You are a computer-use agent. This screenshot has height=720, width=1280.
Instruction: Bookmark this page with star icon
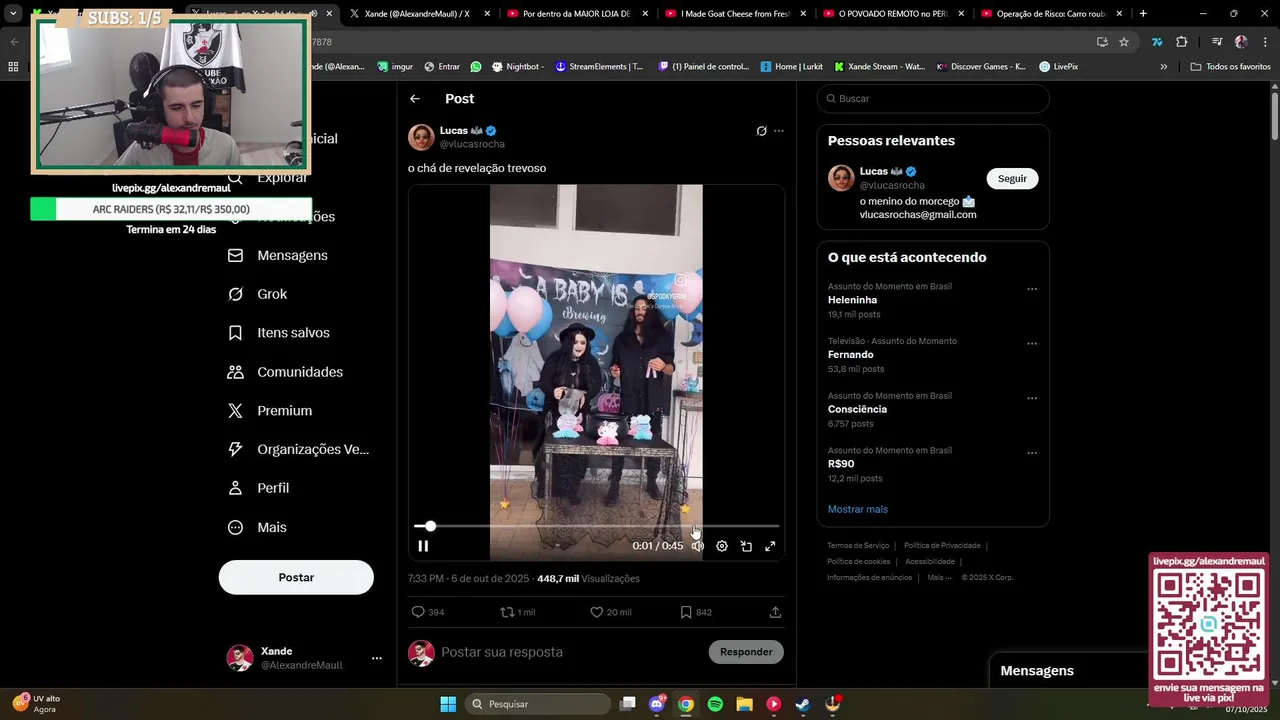tap(1124, 42)
